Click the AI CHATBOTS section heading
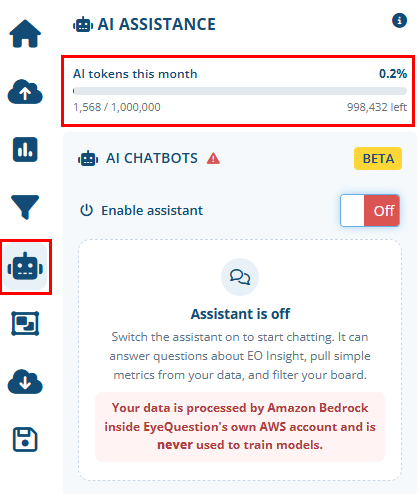This screenshot has height=494, width=418. (152, 158)
